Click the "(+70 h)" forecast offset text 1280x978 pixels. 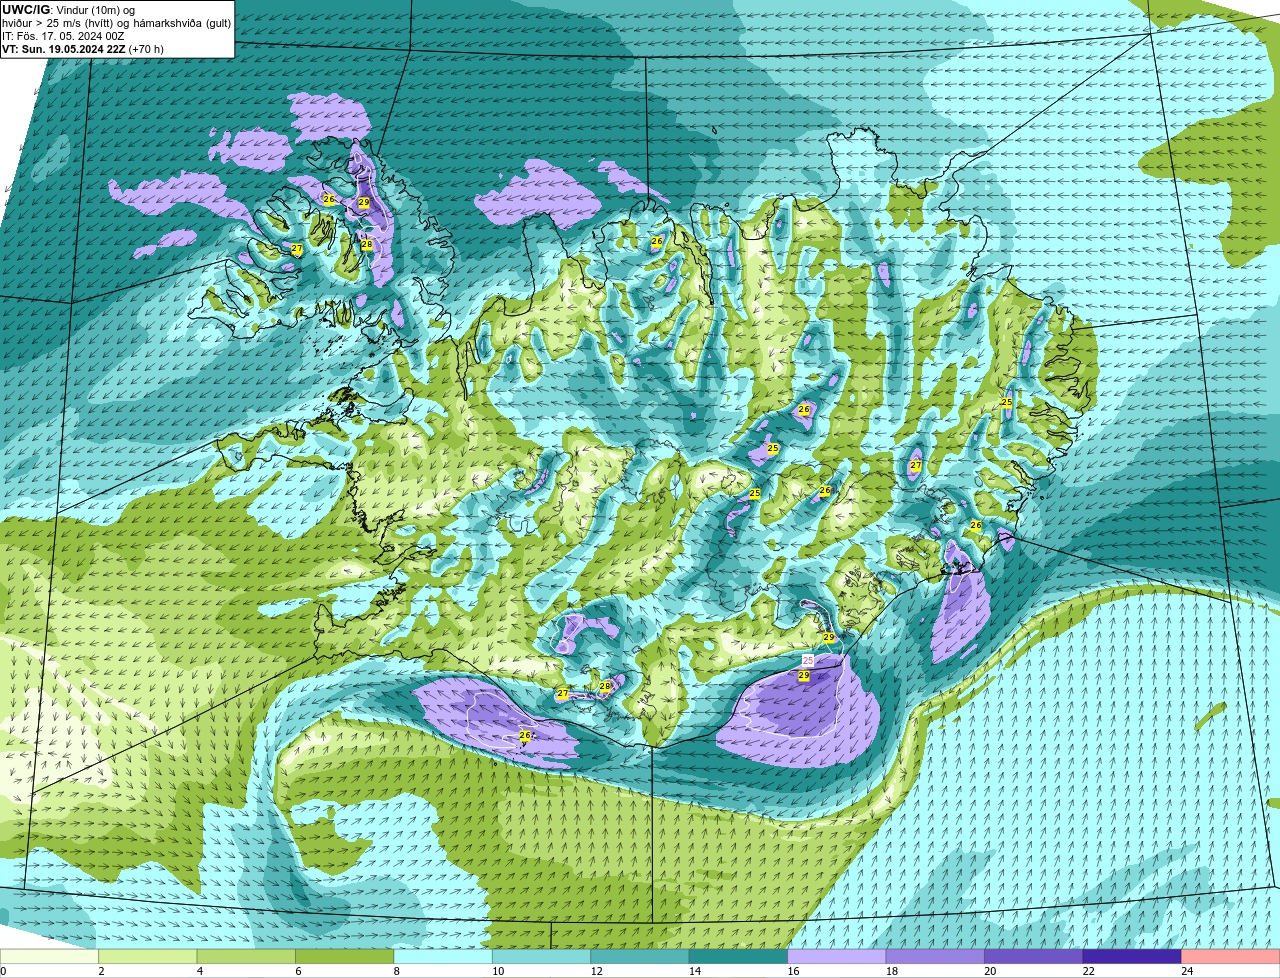[x=146, y=49]
